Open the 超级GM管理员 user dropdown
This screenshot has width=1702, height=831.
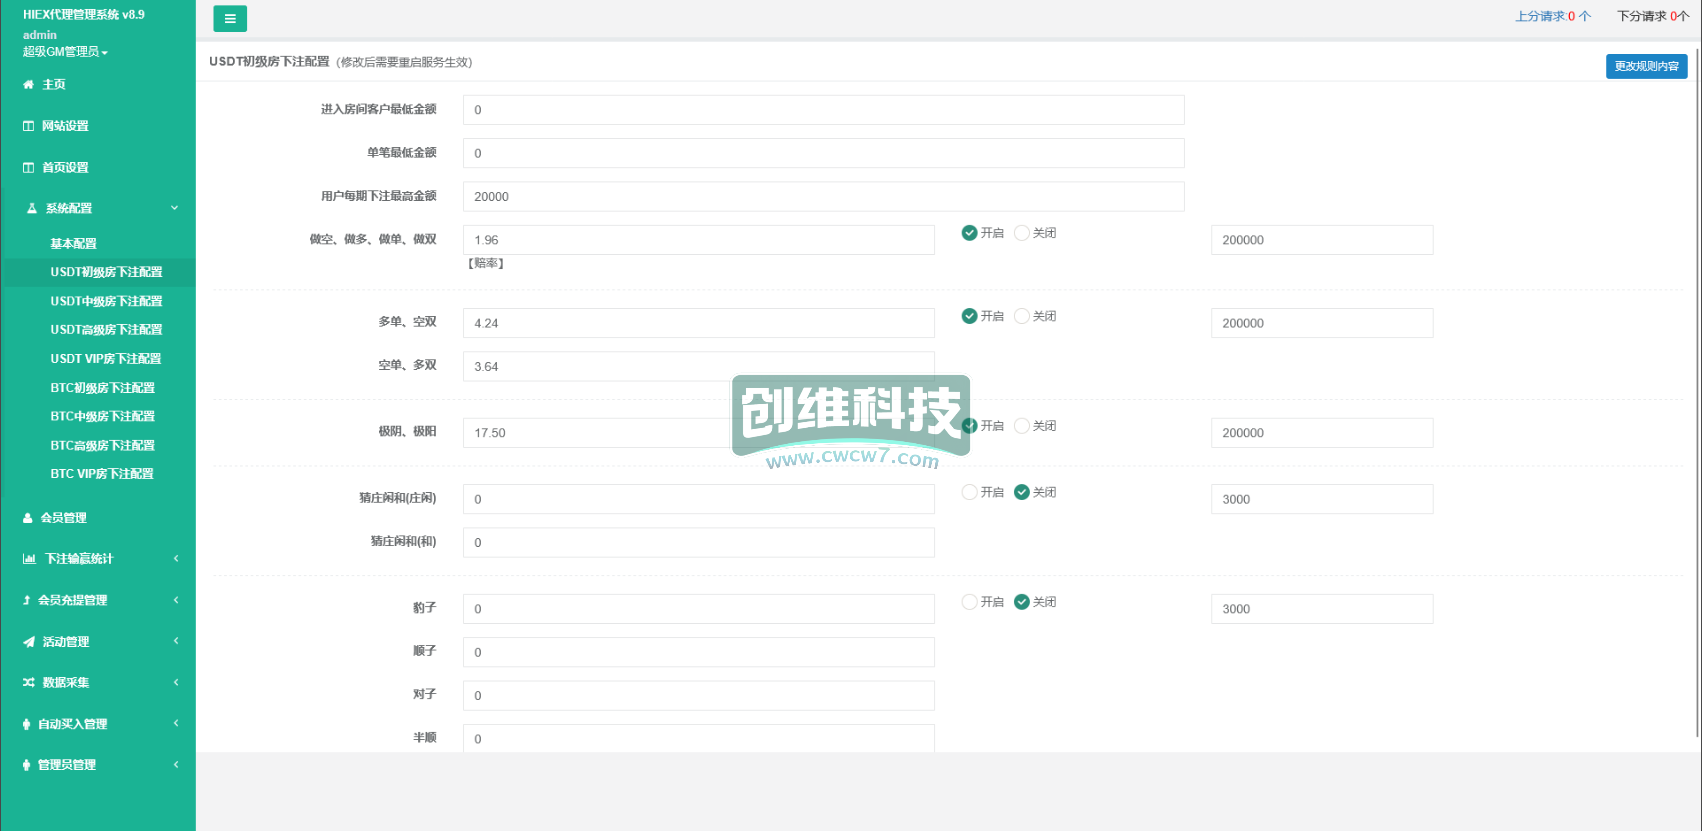pos(65,52)
